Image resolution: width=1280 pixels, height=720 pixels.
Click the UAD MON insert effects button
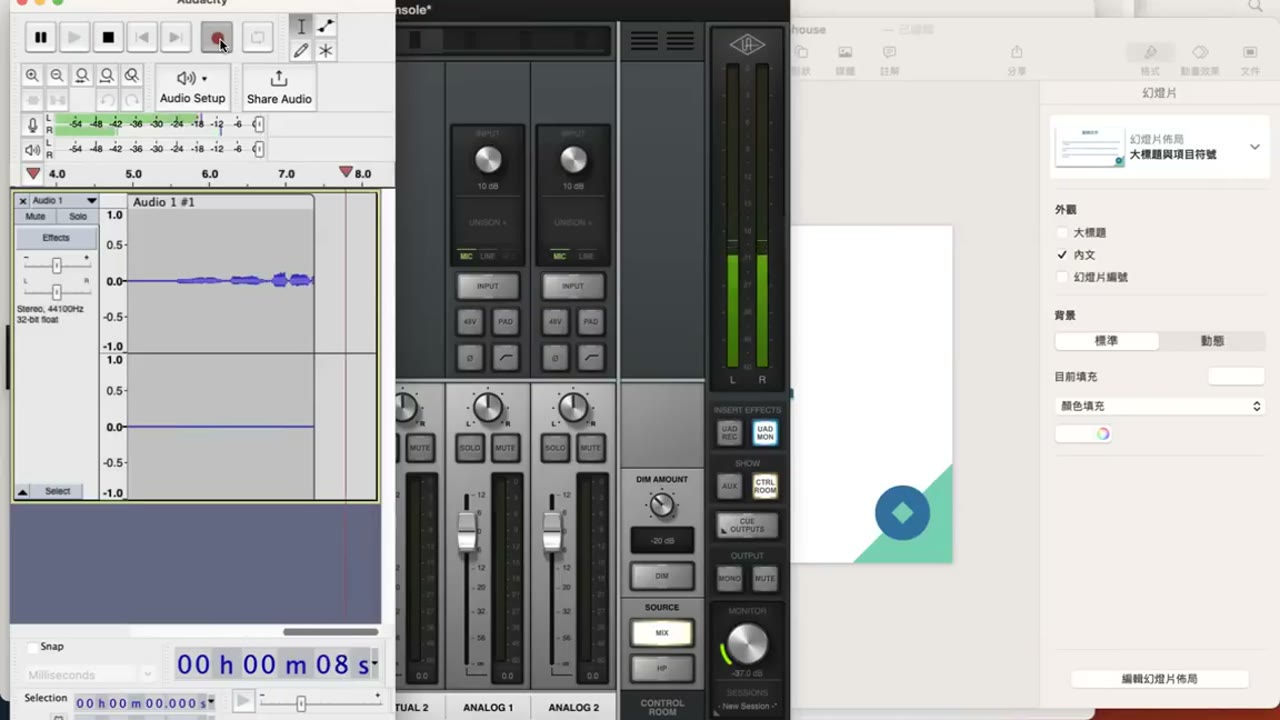(x=765, y=433)
